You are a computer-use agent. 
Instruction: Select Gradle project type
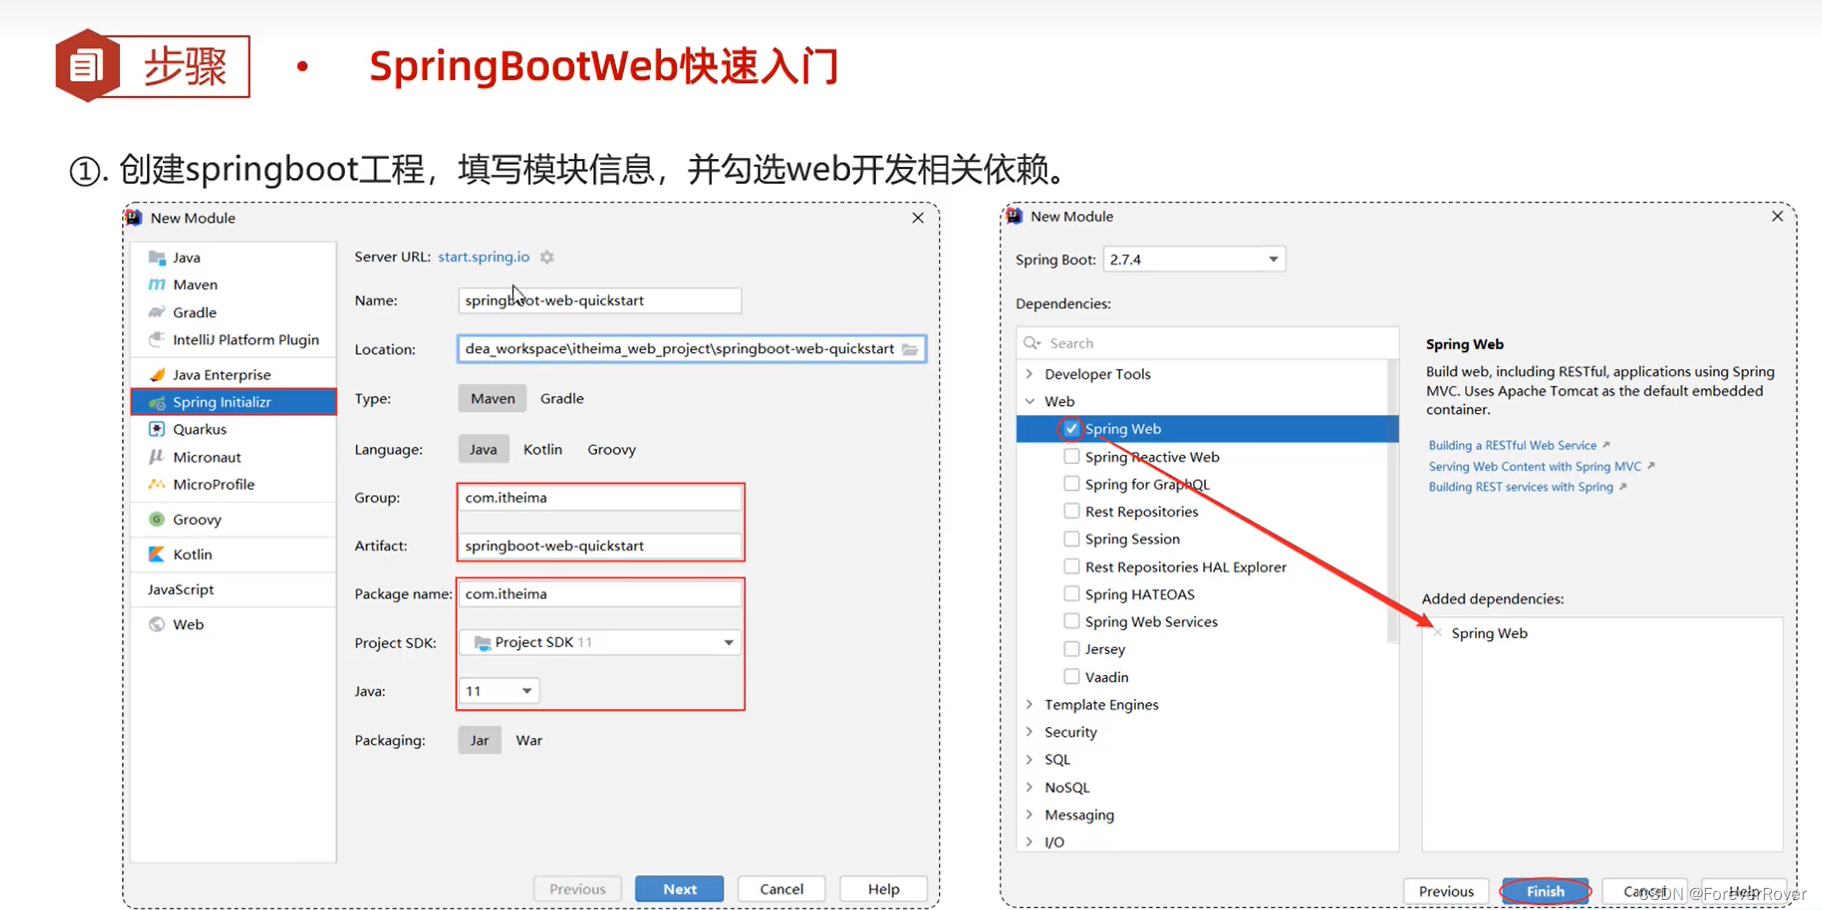point(562,398)
